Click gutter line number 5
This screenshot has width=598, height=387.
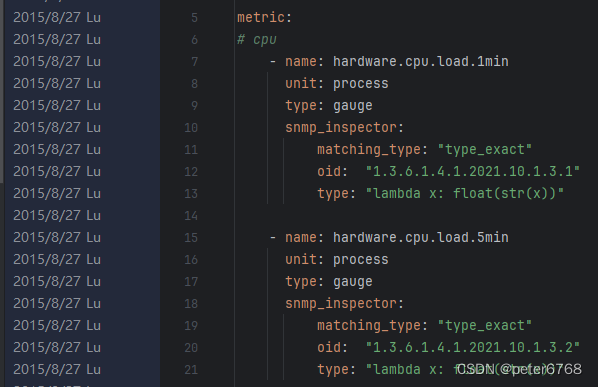pos(194,18)
